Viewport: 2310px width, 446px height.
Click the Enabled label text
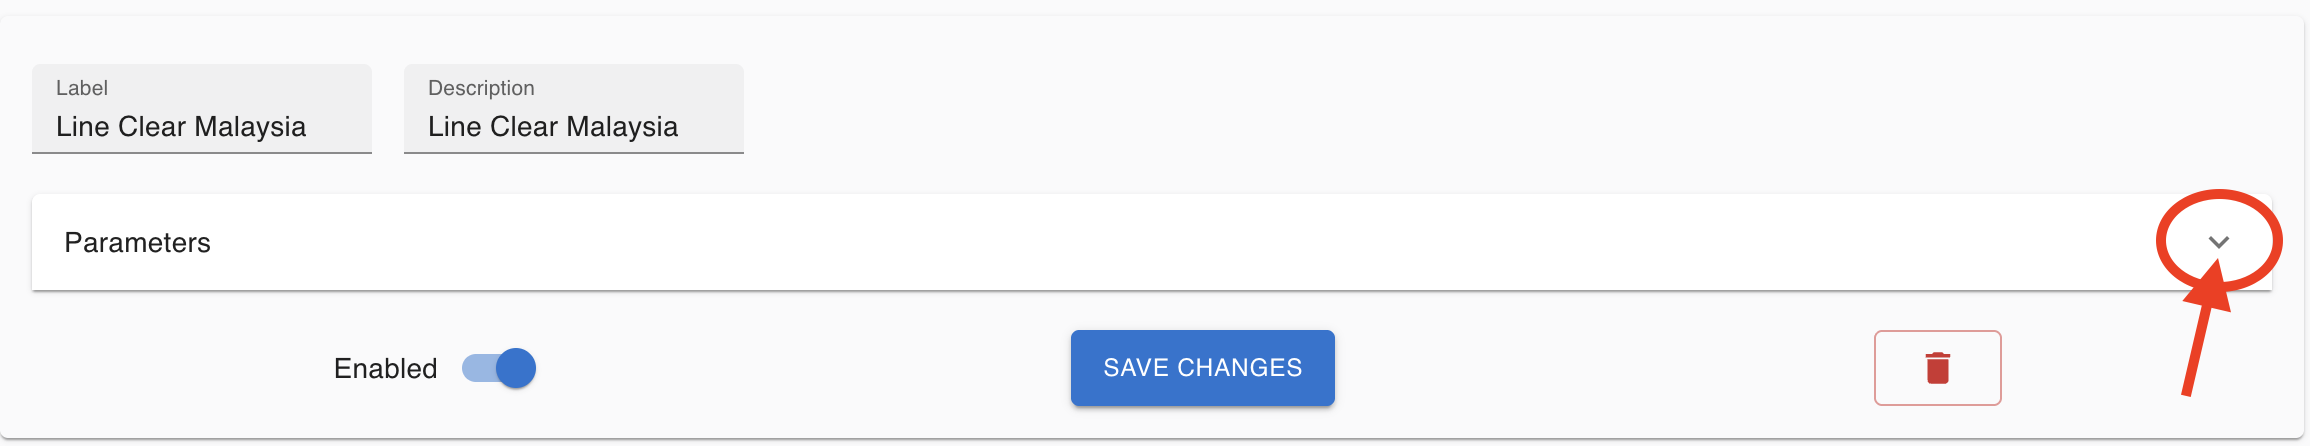click(x=385, y=369)
